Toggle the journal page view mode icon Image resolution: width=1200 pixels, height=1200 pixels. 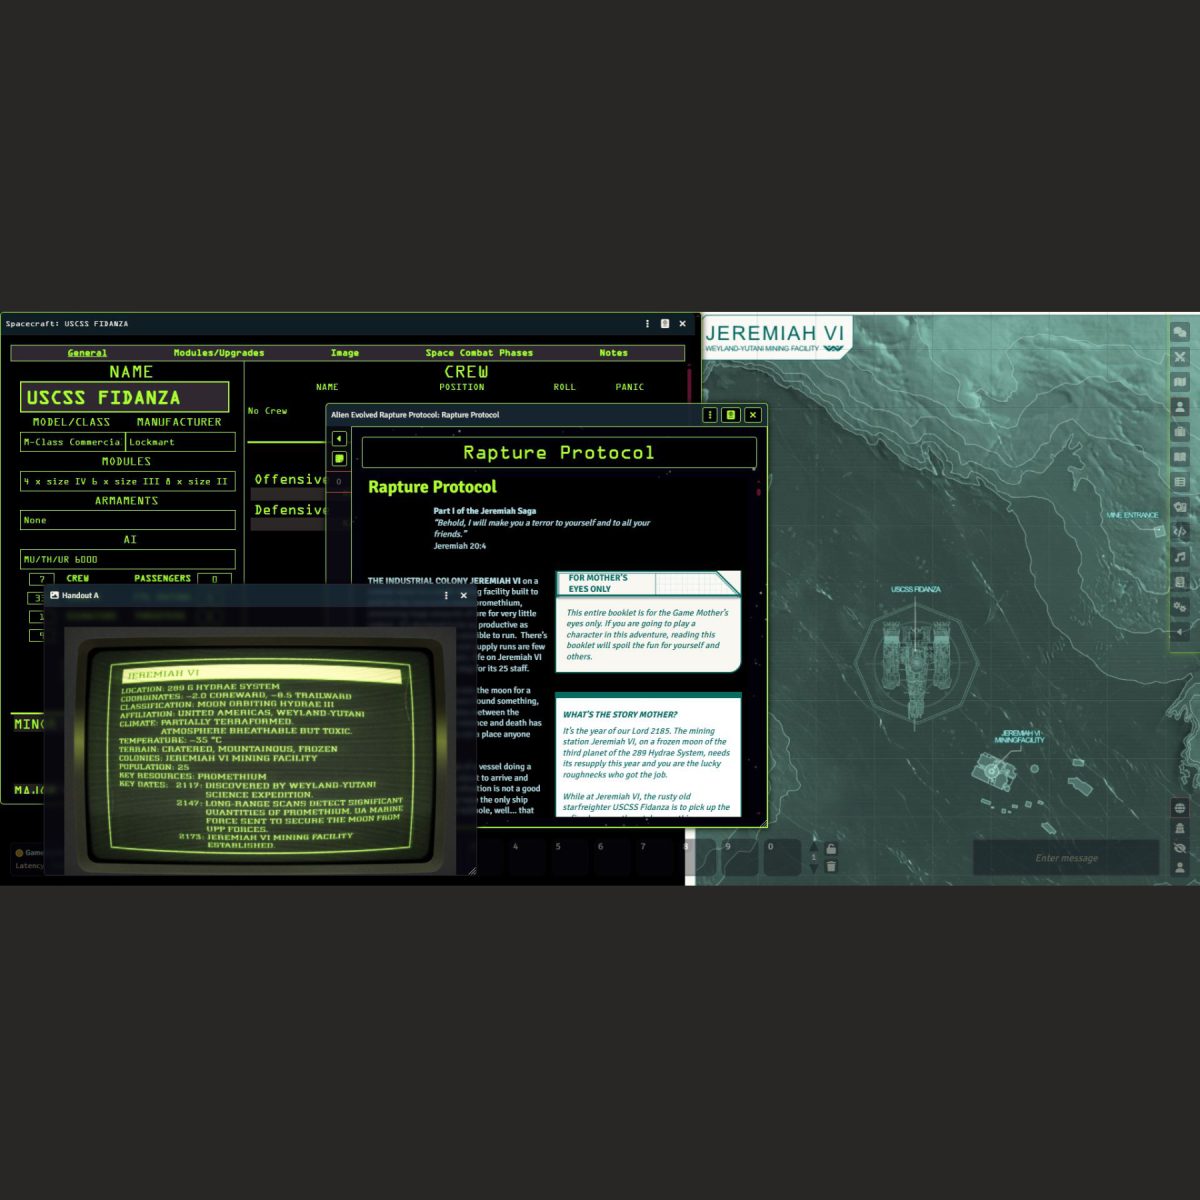click(x=340, y=459)
